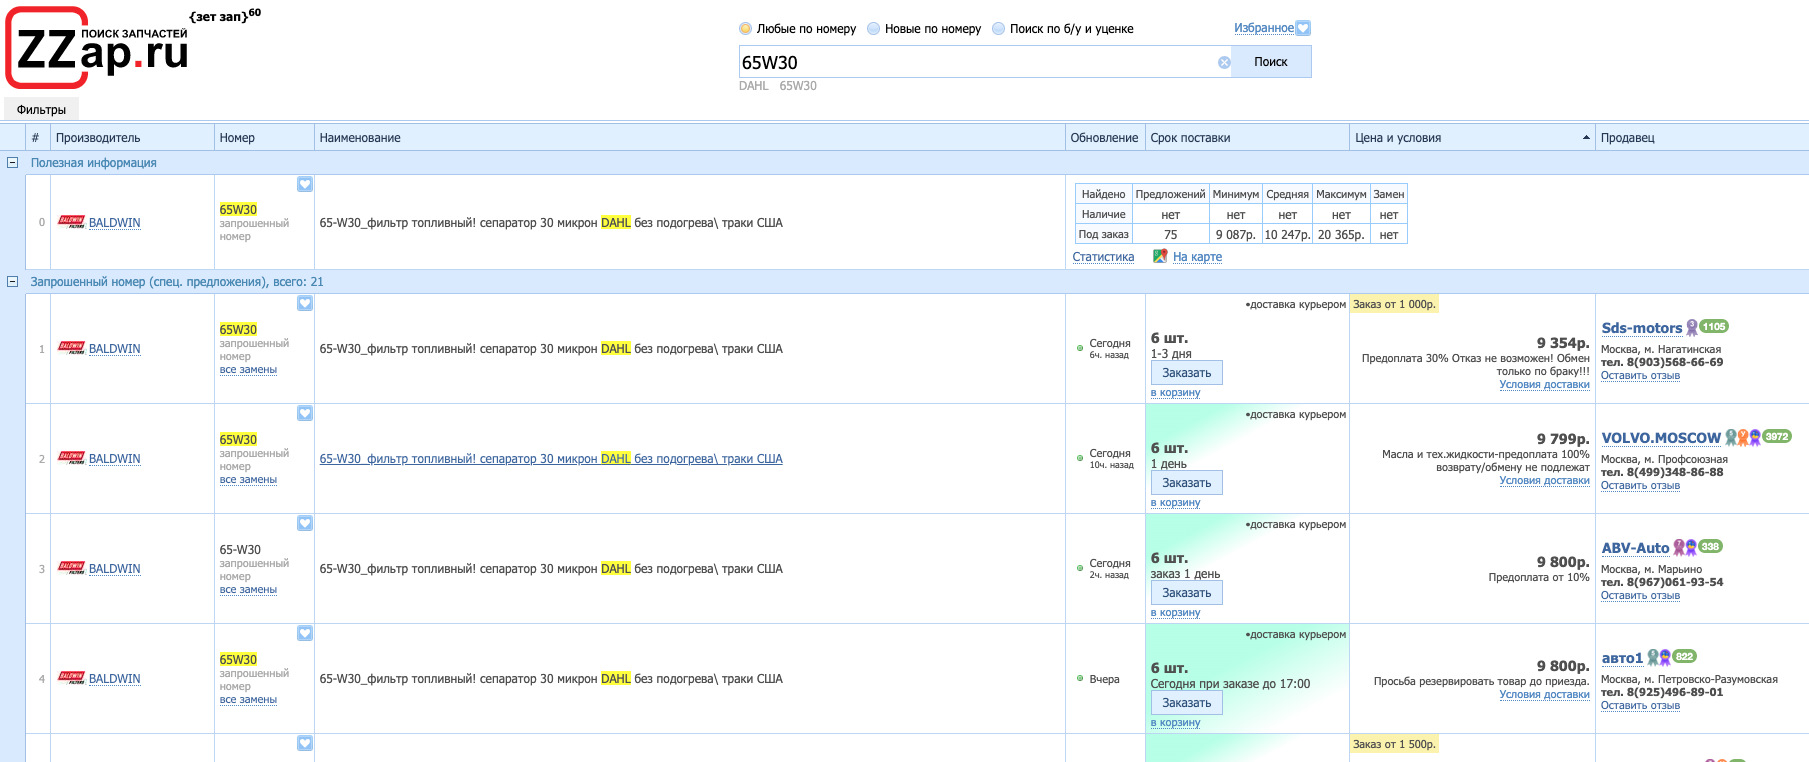This screenshot has height=762, width=1809.
Task: Open 'все замены' in row 1
Action: pyautogui.click(x=248, y=370)
